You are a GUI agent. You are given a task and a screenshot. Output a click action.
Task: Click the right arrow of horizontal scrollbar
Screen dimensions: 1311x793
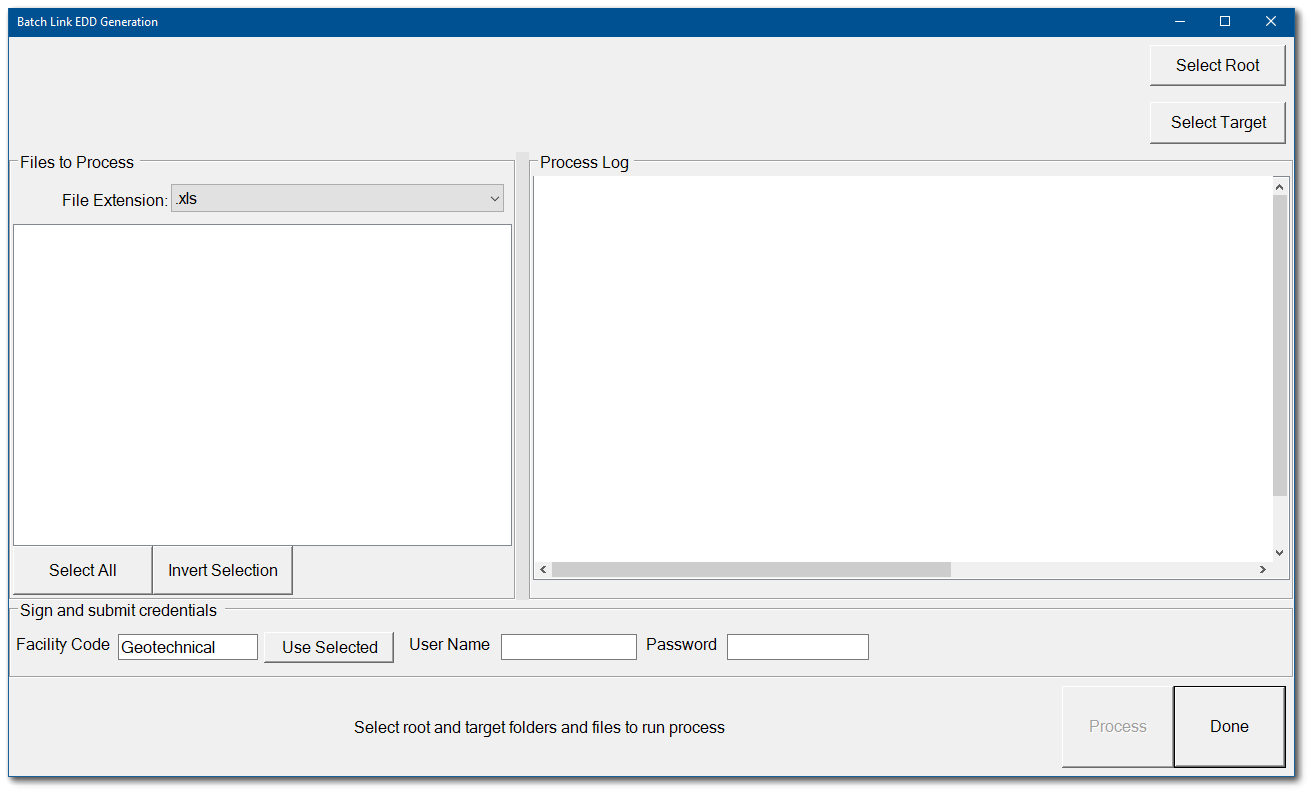coord(1263,569)
